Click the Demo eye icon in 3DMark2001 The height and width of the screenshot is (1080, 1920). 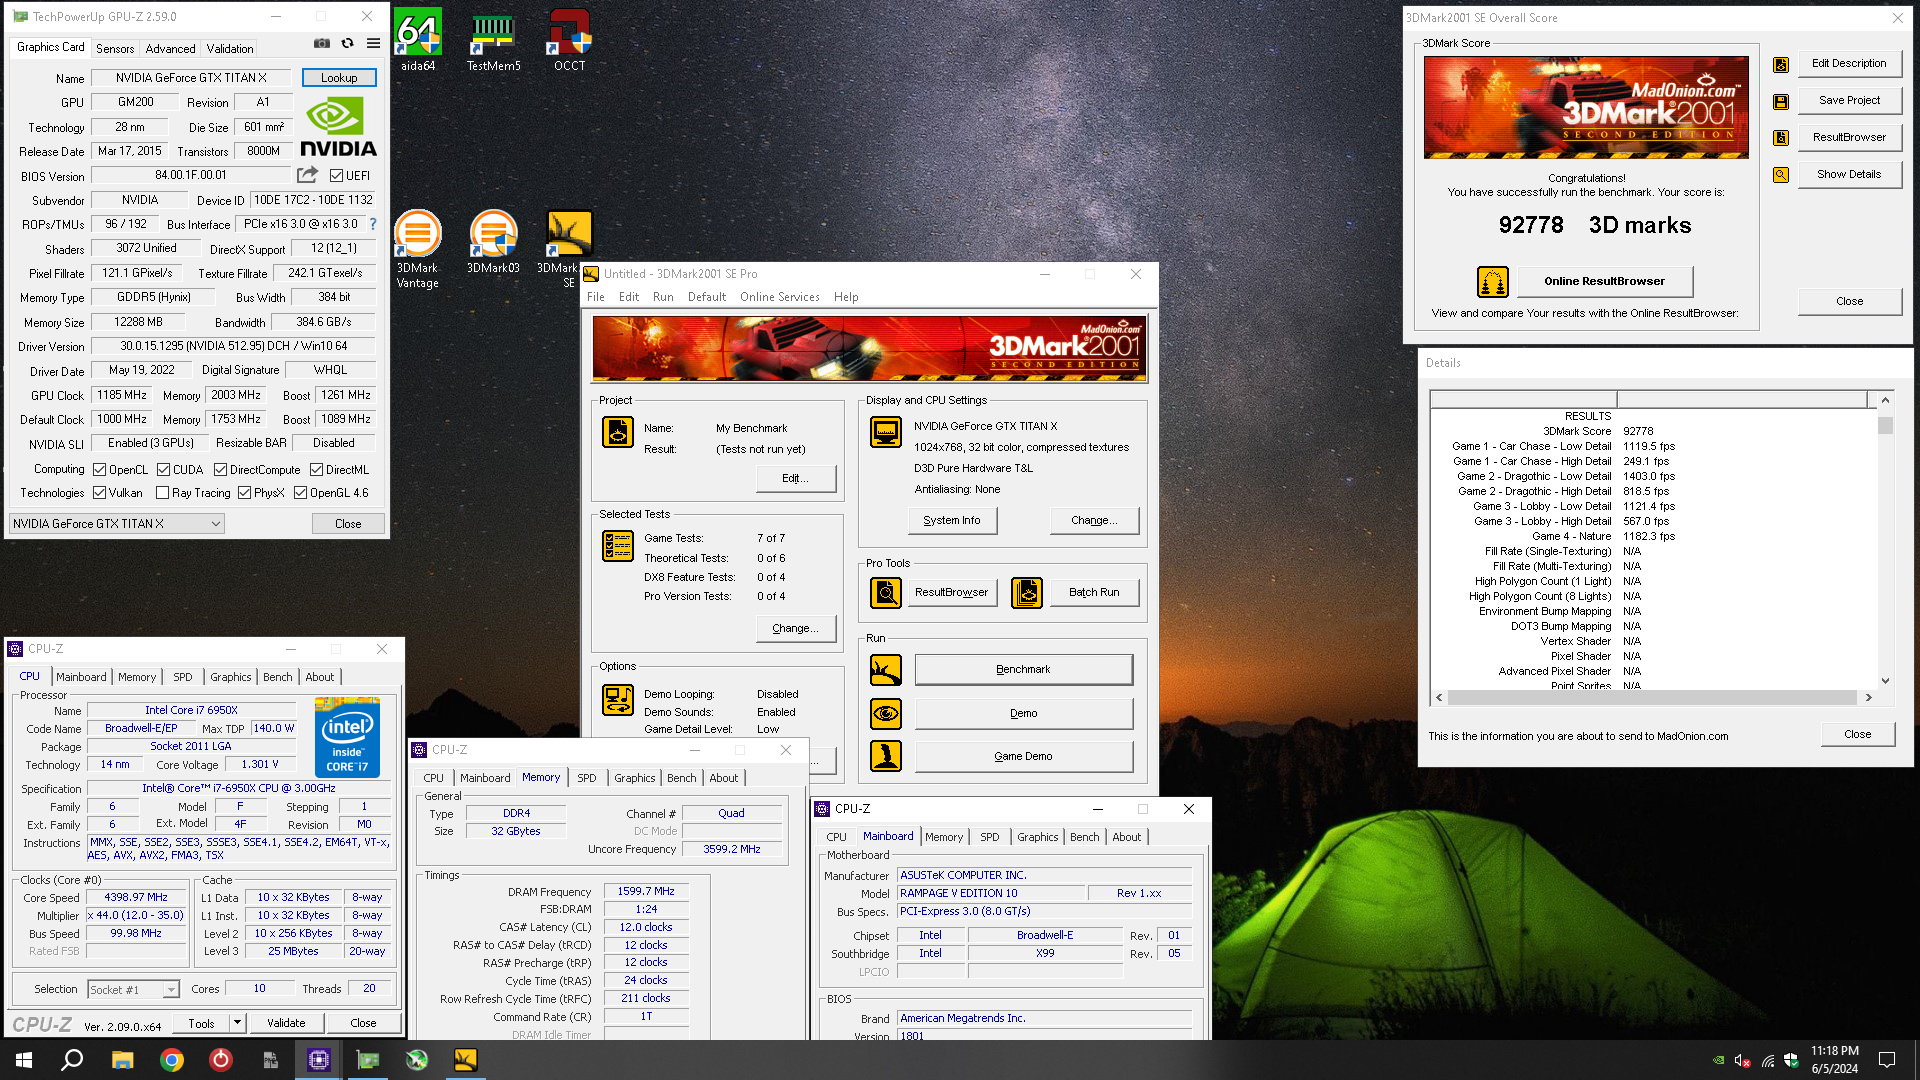pyautogui.click(x=886, y=714)
